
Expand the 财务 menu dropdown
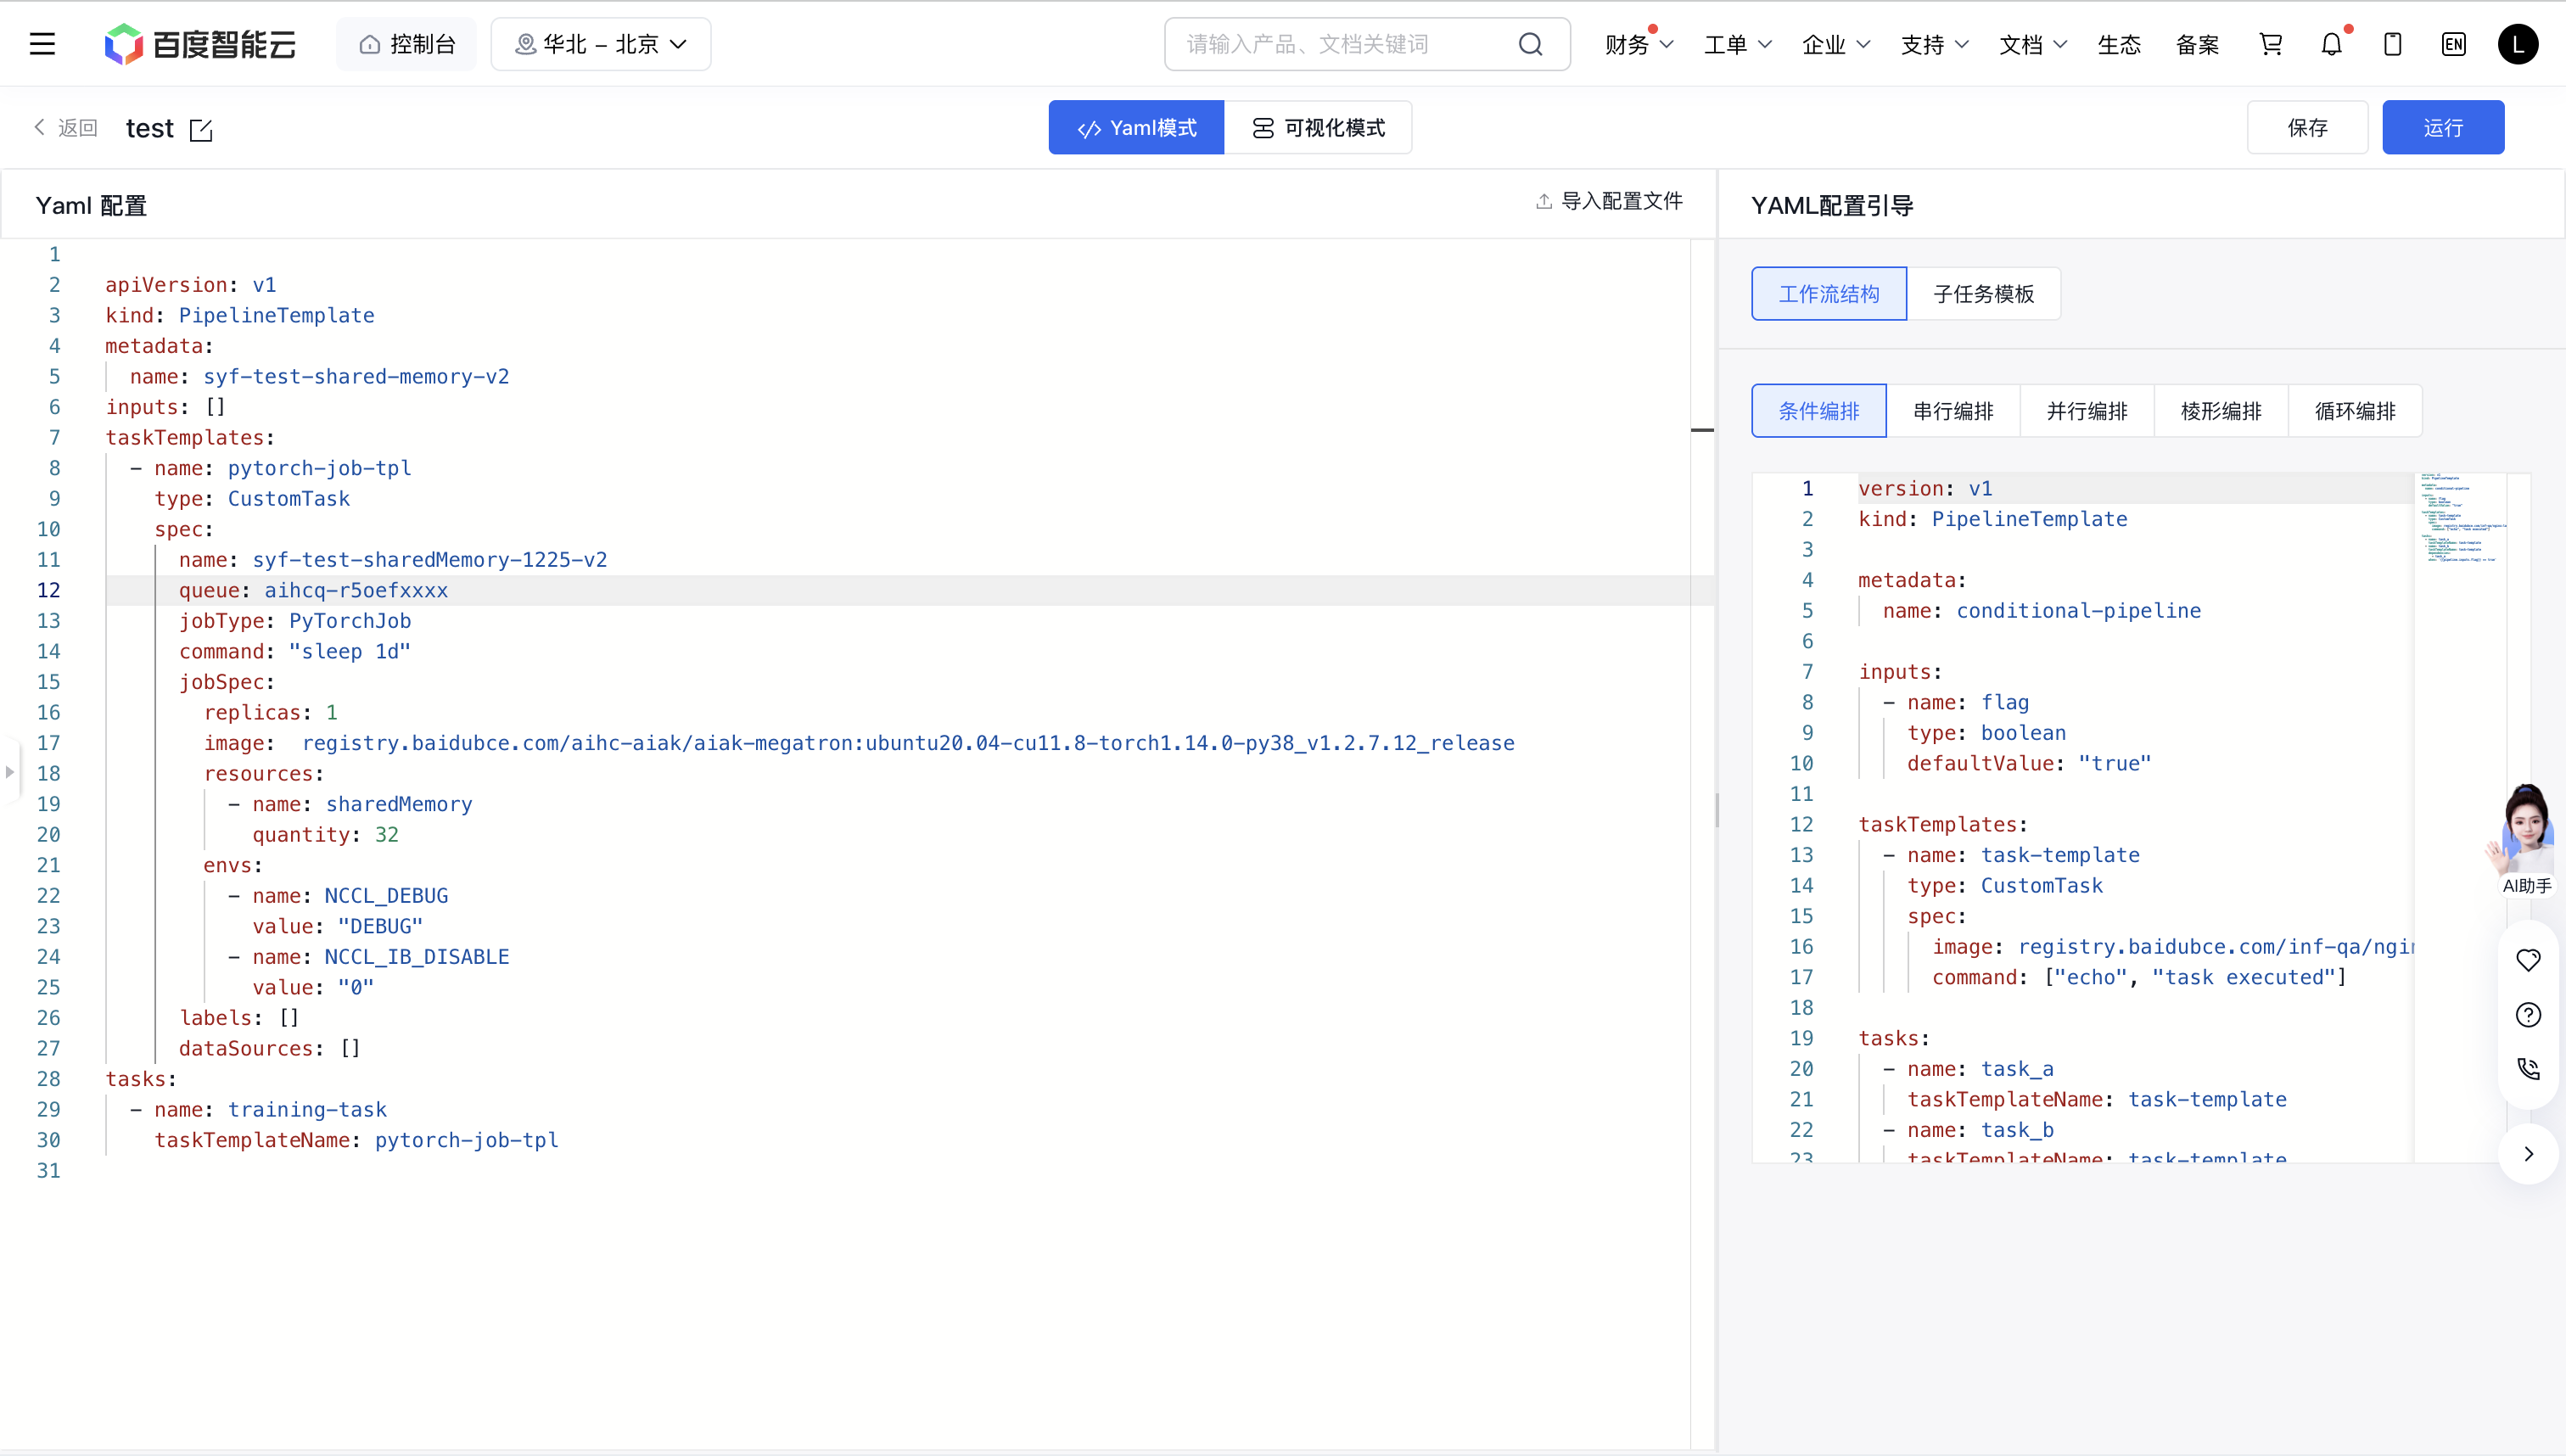coord(1638,45)
